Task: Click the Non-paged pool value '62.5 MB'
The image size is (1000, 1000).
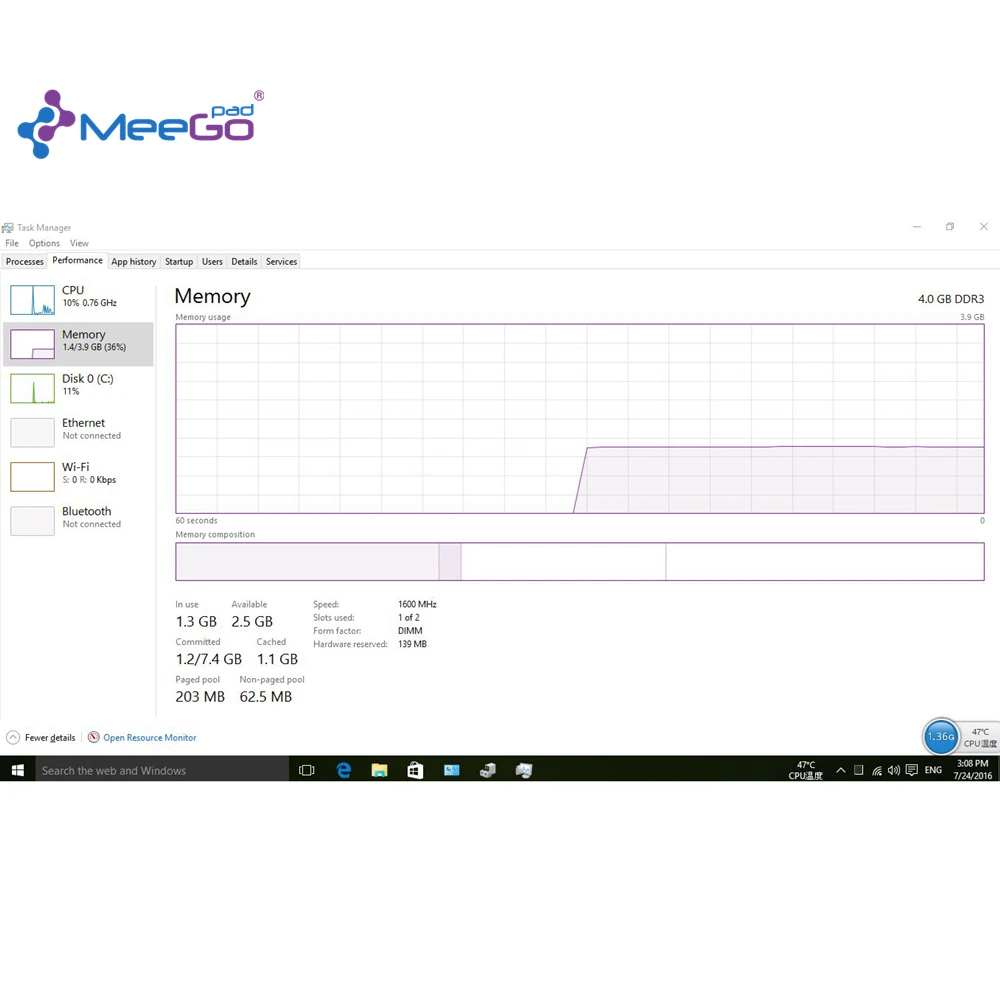Action: [x=265, y=696]
